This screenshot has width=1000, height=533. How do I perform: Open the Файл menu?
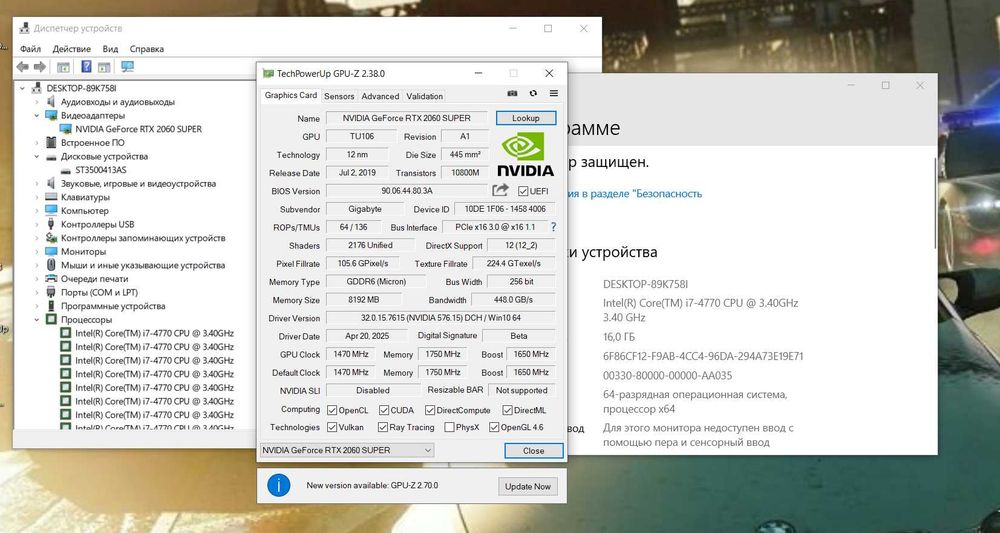click(30, 49)
